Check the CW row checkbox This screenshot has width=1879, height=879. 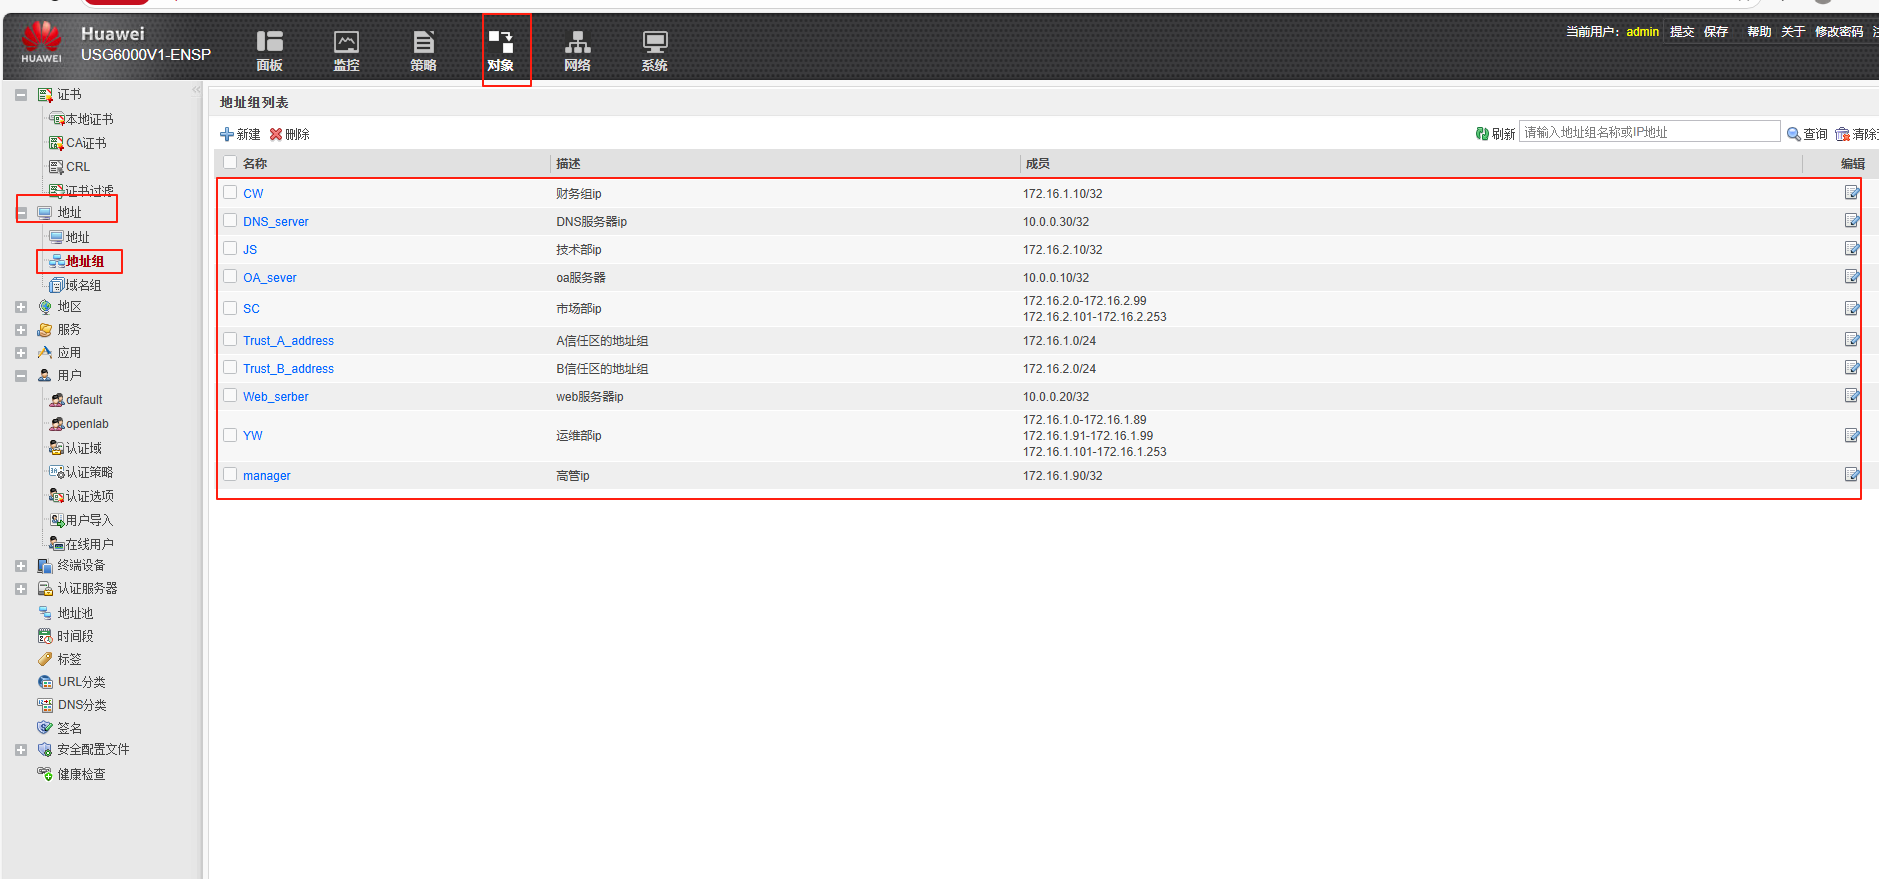pyautogui.click(x=230, y=192)
